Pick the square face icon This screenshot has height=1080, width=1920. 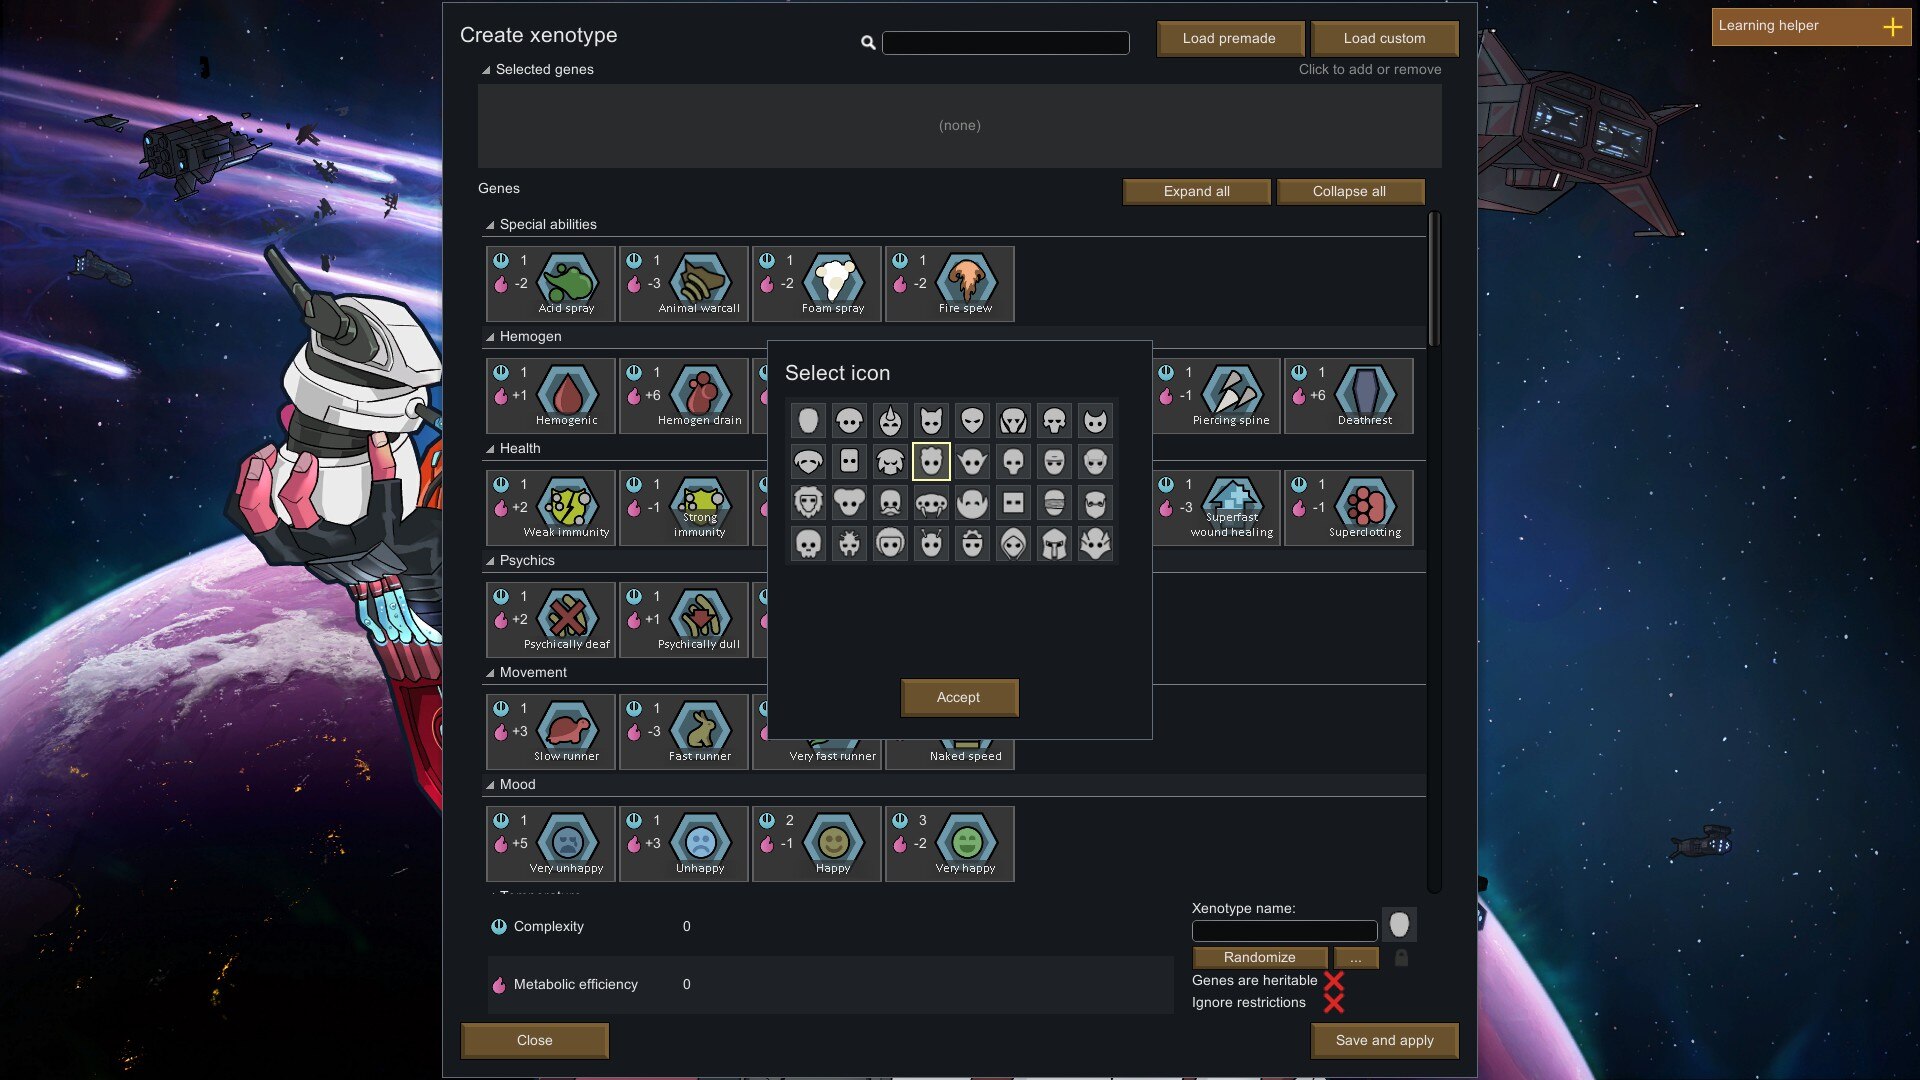point(1013,502)
